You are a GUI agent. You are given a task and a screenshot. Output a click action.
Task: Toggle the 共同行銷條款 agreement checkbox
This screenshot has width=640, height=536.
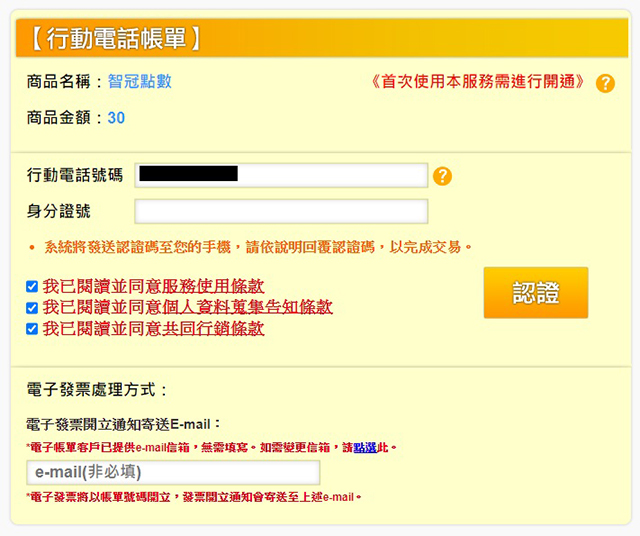32,329
